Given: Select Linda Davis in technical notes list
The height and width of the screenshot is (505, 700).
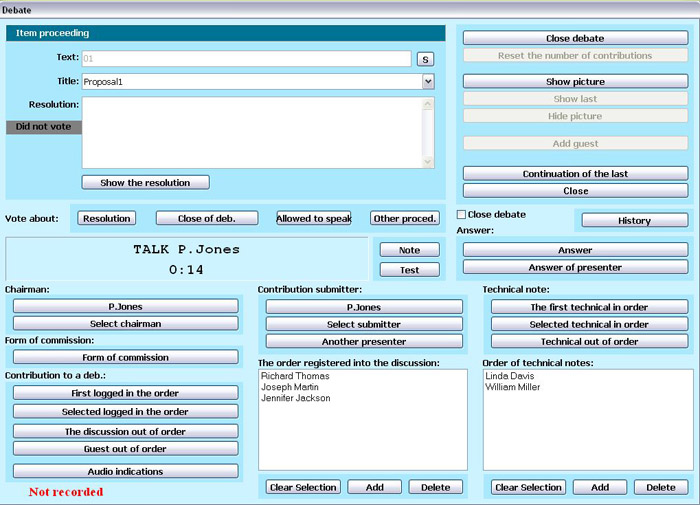Looking at the screenshot, I should 509,377.
